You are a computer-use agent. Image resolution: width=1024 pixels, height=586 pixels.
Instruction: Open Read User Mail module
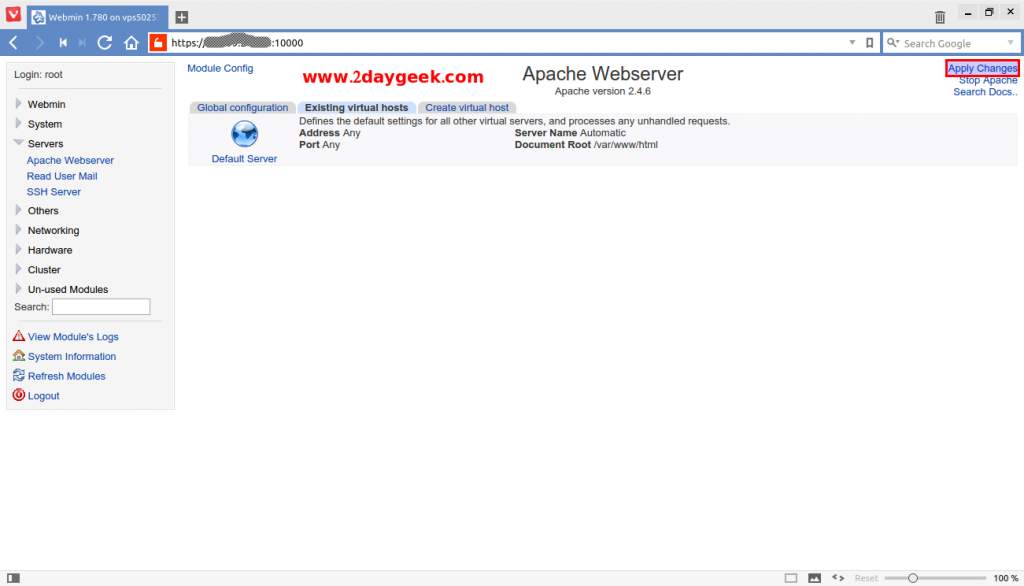coord(62,176)
